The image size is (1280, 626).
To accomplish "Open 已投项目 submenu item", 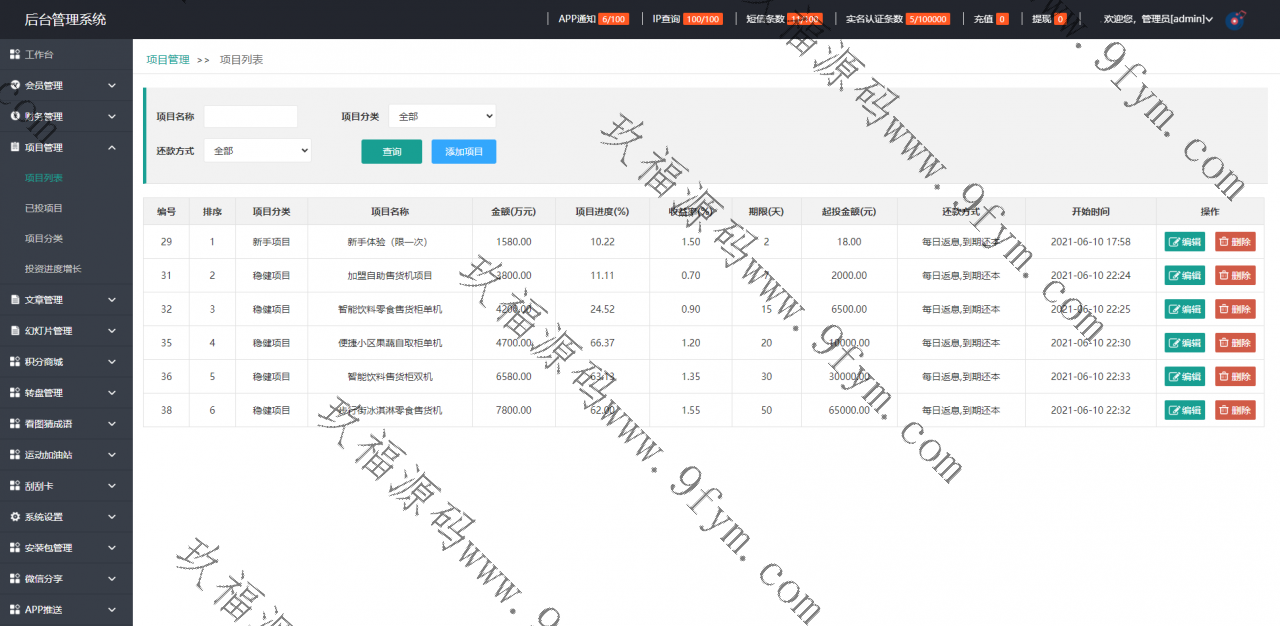I will click(44, 208).
